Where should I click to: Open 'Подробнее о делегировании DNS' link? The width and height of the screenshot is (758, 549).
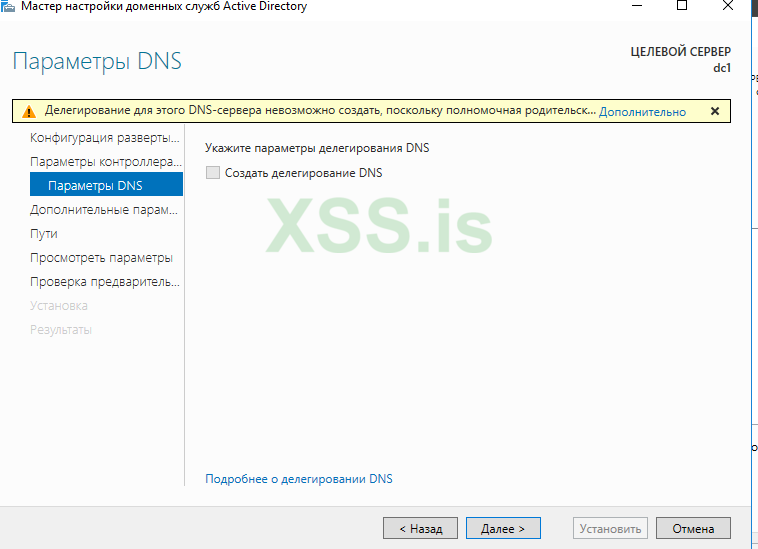[299, 478]
